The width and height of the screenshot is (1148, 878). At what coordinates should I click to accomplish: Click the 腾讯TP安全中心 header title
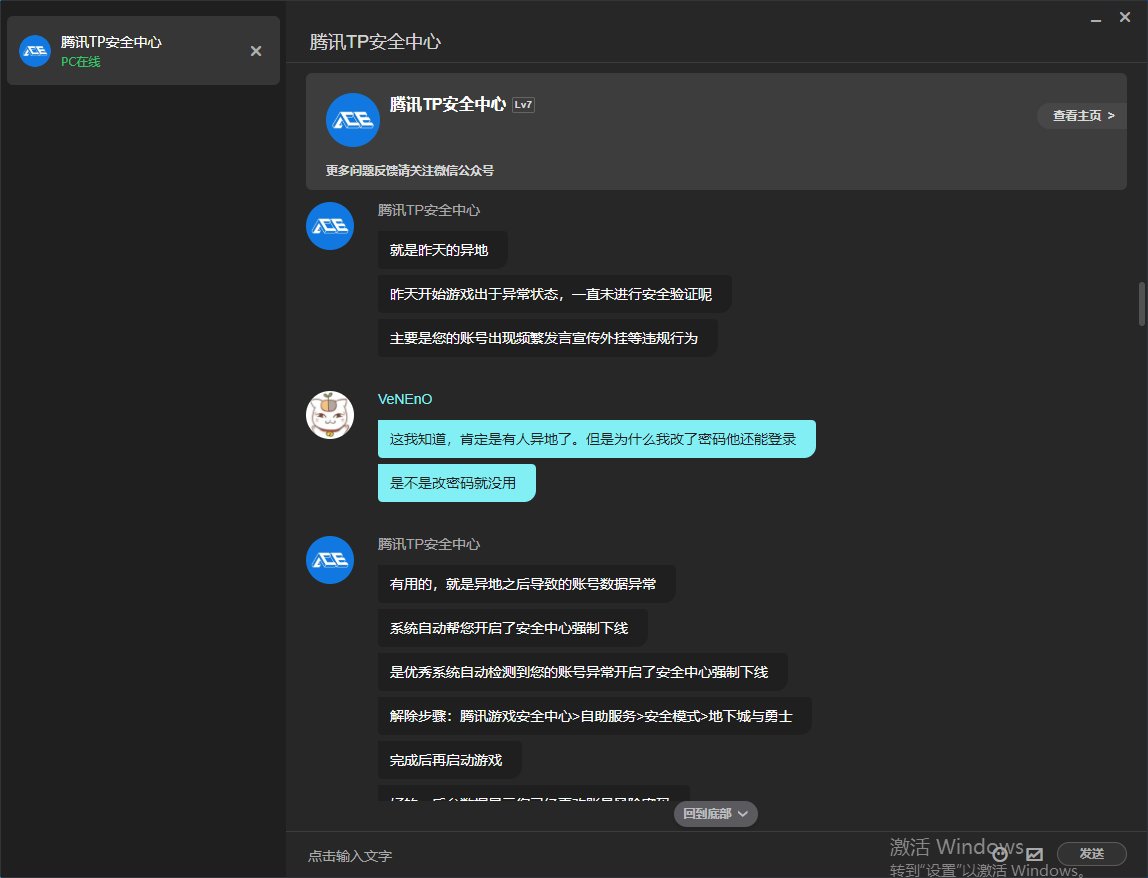coord(375,42)
